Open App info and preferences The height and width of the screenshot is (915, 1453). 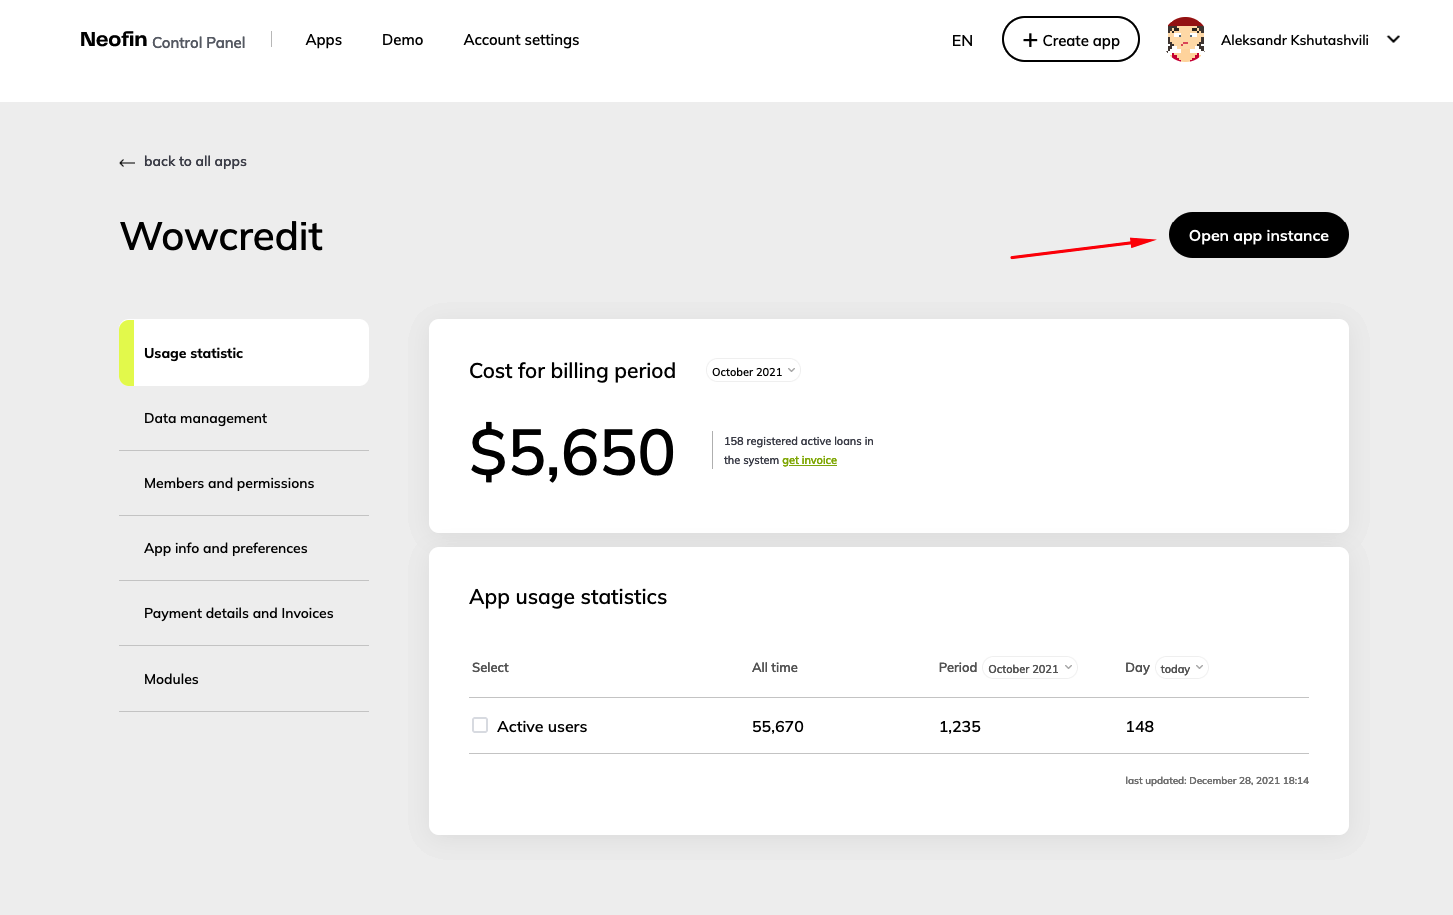coord(244,548)
